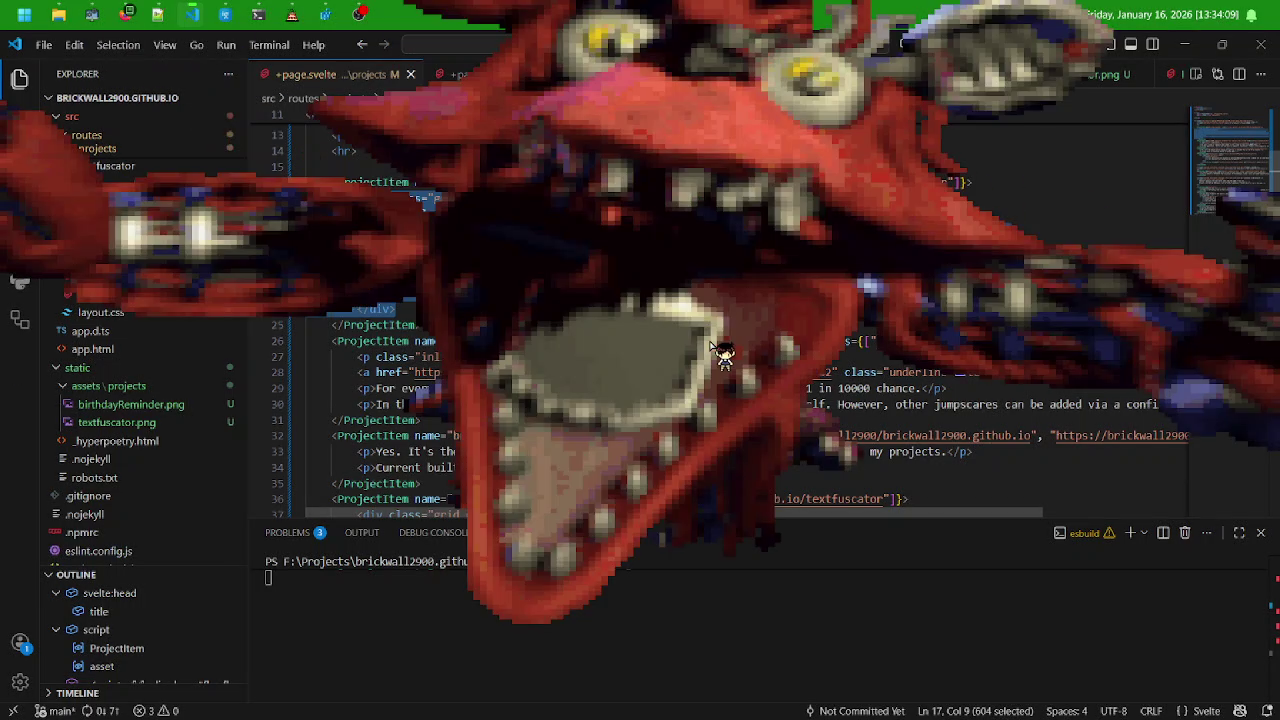The image size is (1280, 720).
Task: Toggle the bottom panel layout button
Action: 1131,44
